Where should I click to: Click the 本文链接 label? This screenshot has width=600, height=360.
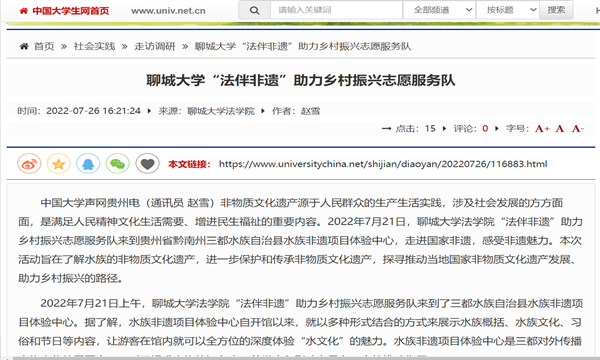coord(189,164)
